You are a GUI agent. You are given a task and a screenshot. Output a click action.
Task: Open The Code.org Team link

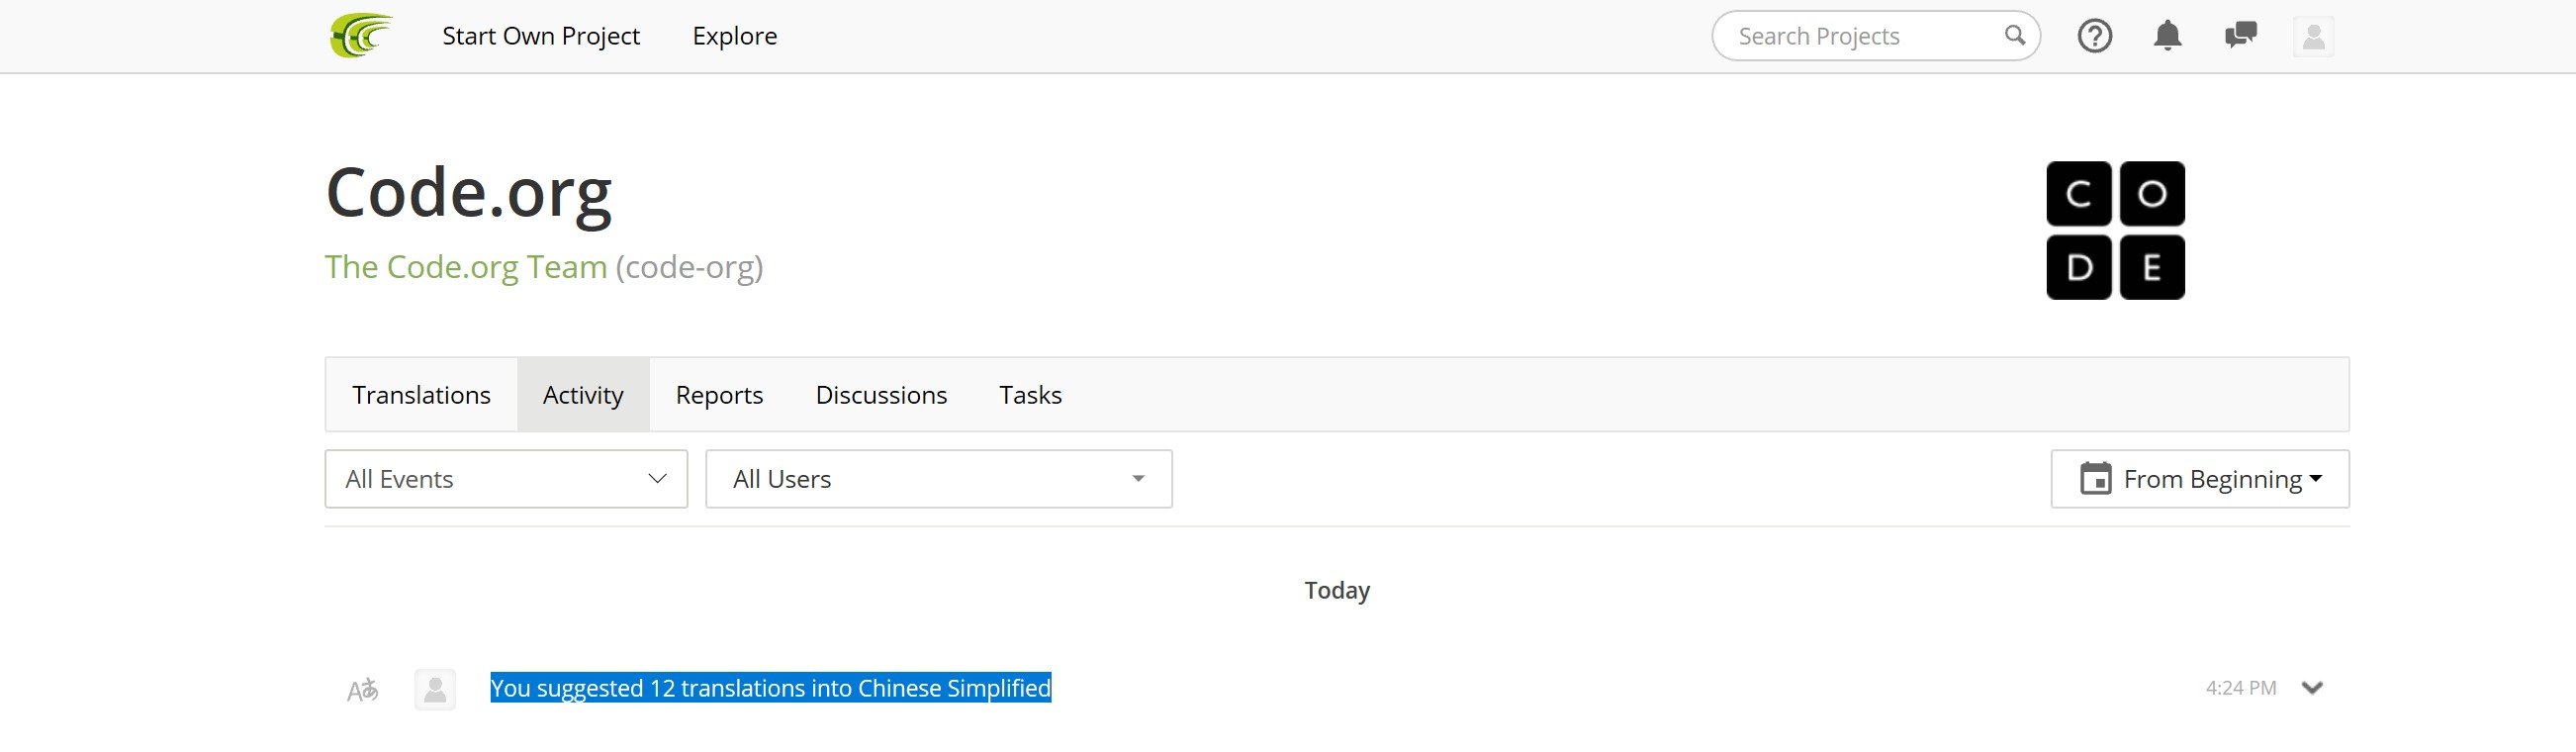tap(466, 267)
